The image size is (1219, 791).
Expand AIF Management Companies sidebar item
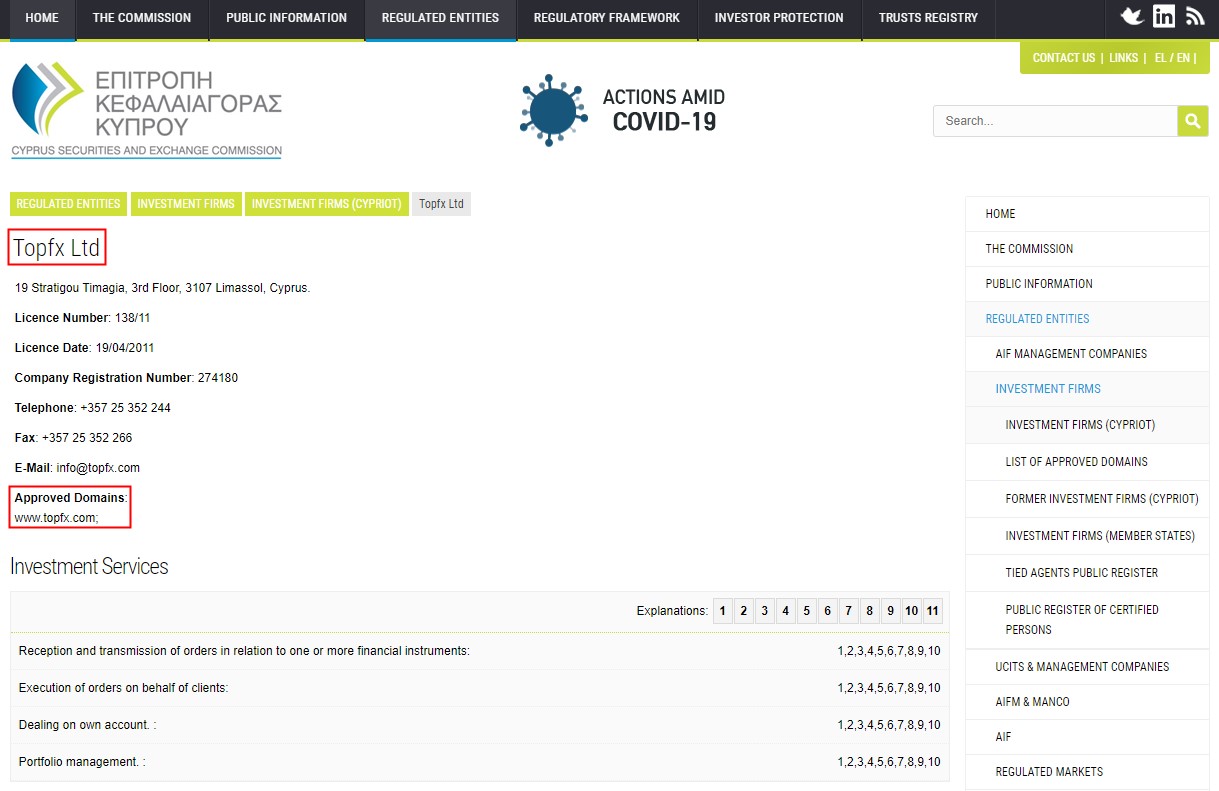(1071, 354)
